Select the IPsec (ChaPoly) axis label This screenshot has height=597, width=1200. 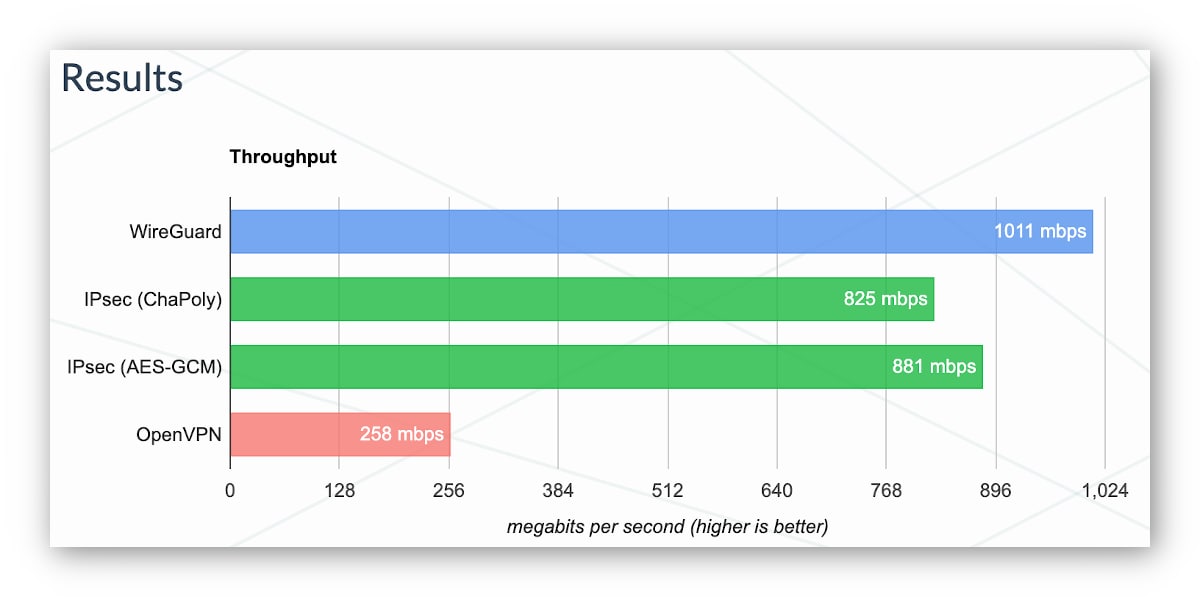click(x=153, y=299)
